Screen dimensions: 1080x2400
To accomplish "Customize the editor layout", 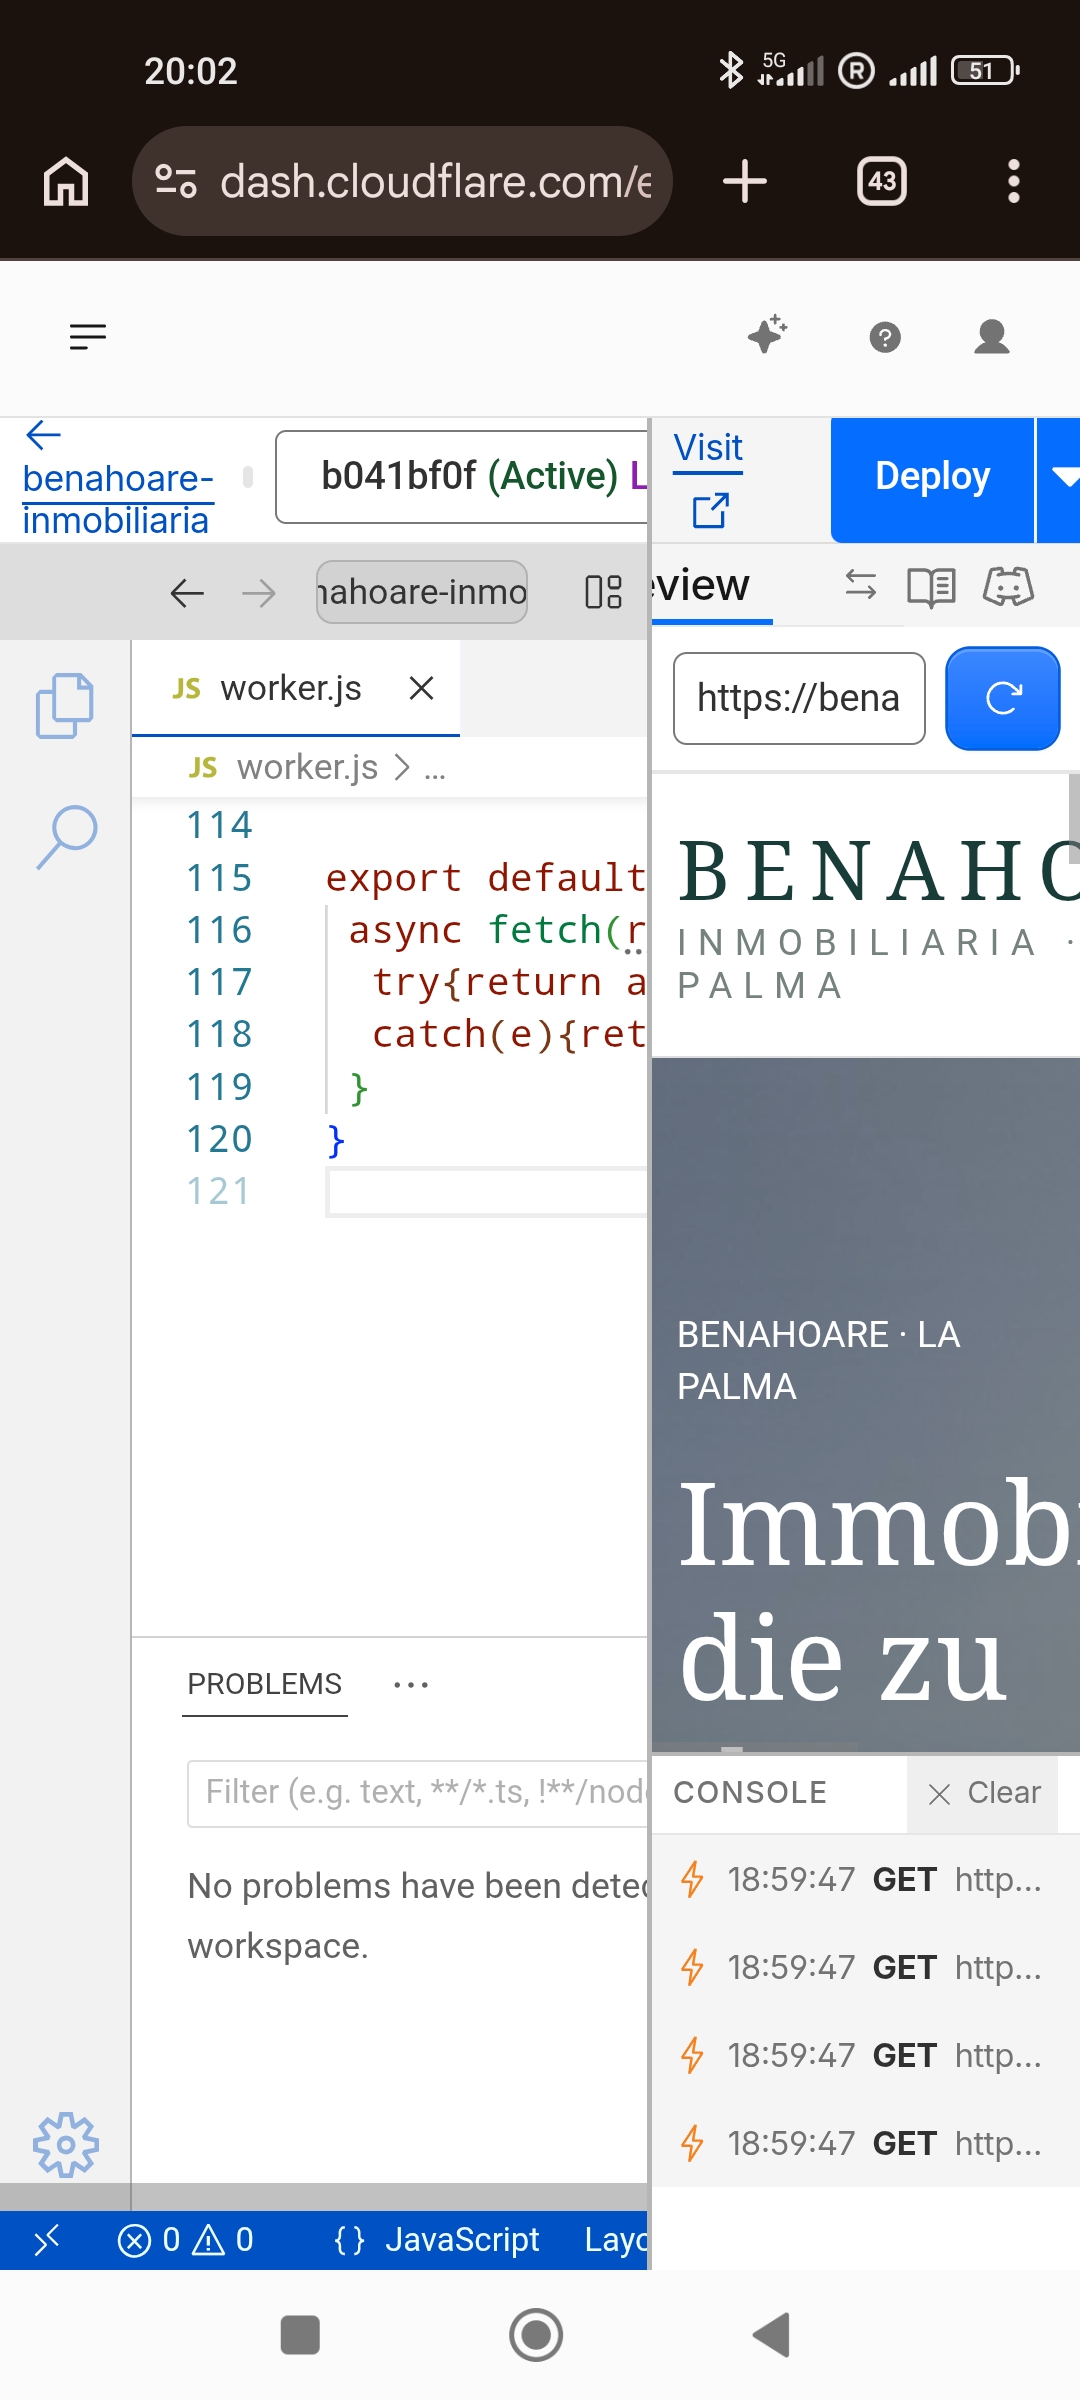I will tap(603, 592).
